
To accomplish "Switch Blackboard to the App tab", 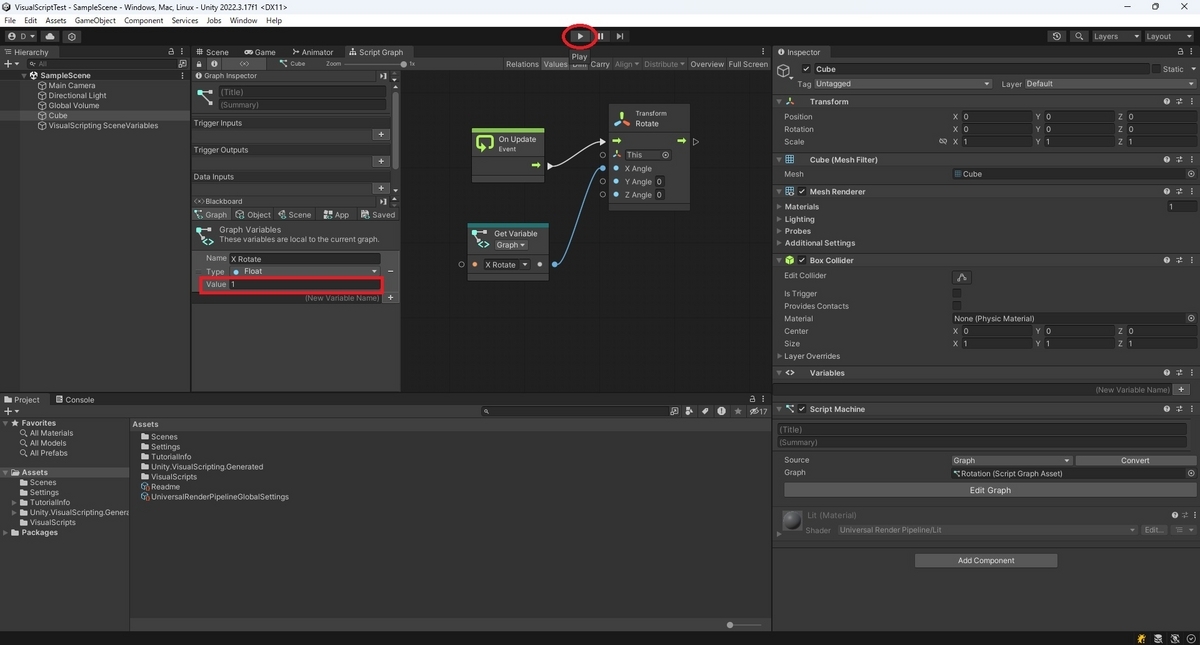I will click(x=335, y=214).
